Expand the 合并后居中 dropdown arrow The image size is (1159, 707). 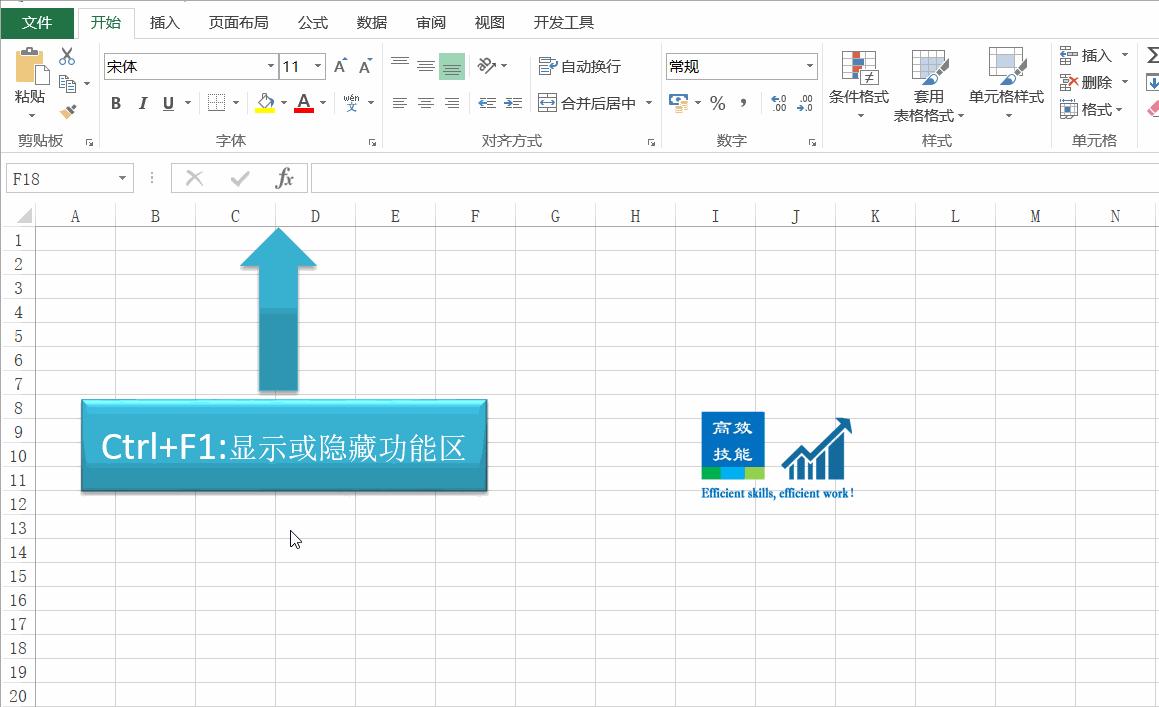(x=649, y=103)
